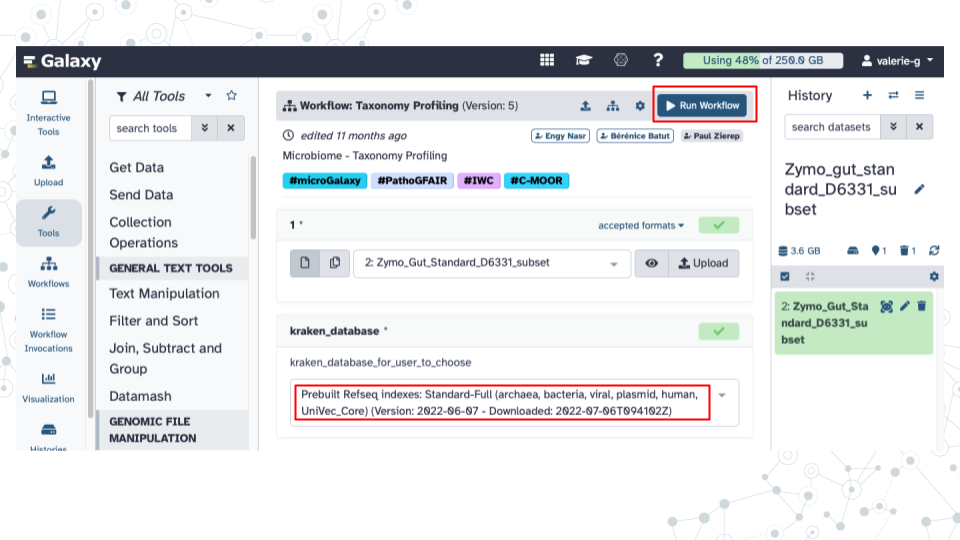Open Visualization in the activity bar

click(x=48, y=386)
